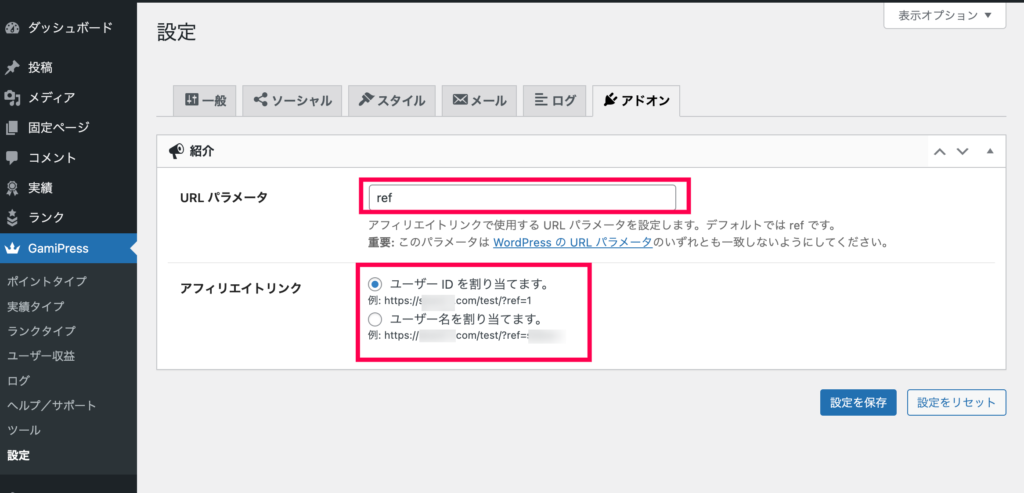Click the ランク rank icon
Image resolution: width=1024 pixels, height=493 pixels.
tap(11, 217)
